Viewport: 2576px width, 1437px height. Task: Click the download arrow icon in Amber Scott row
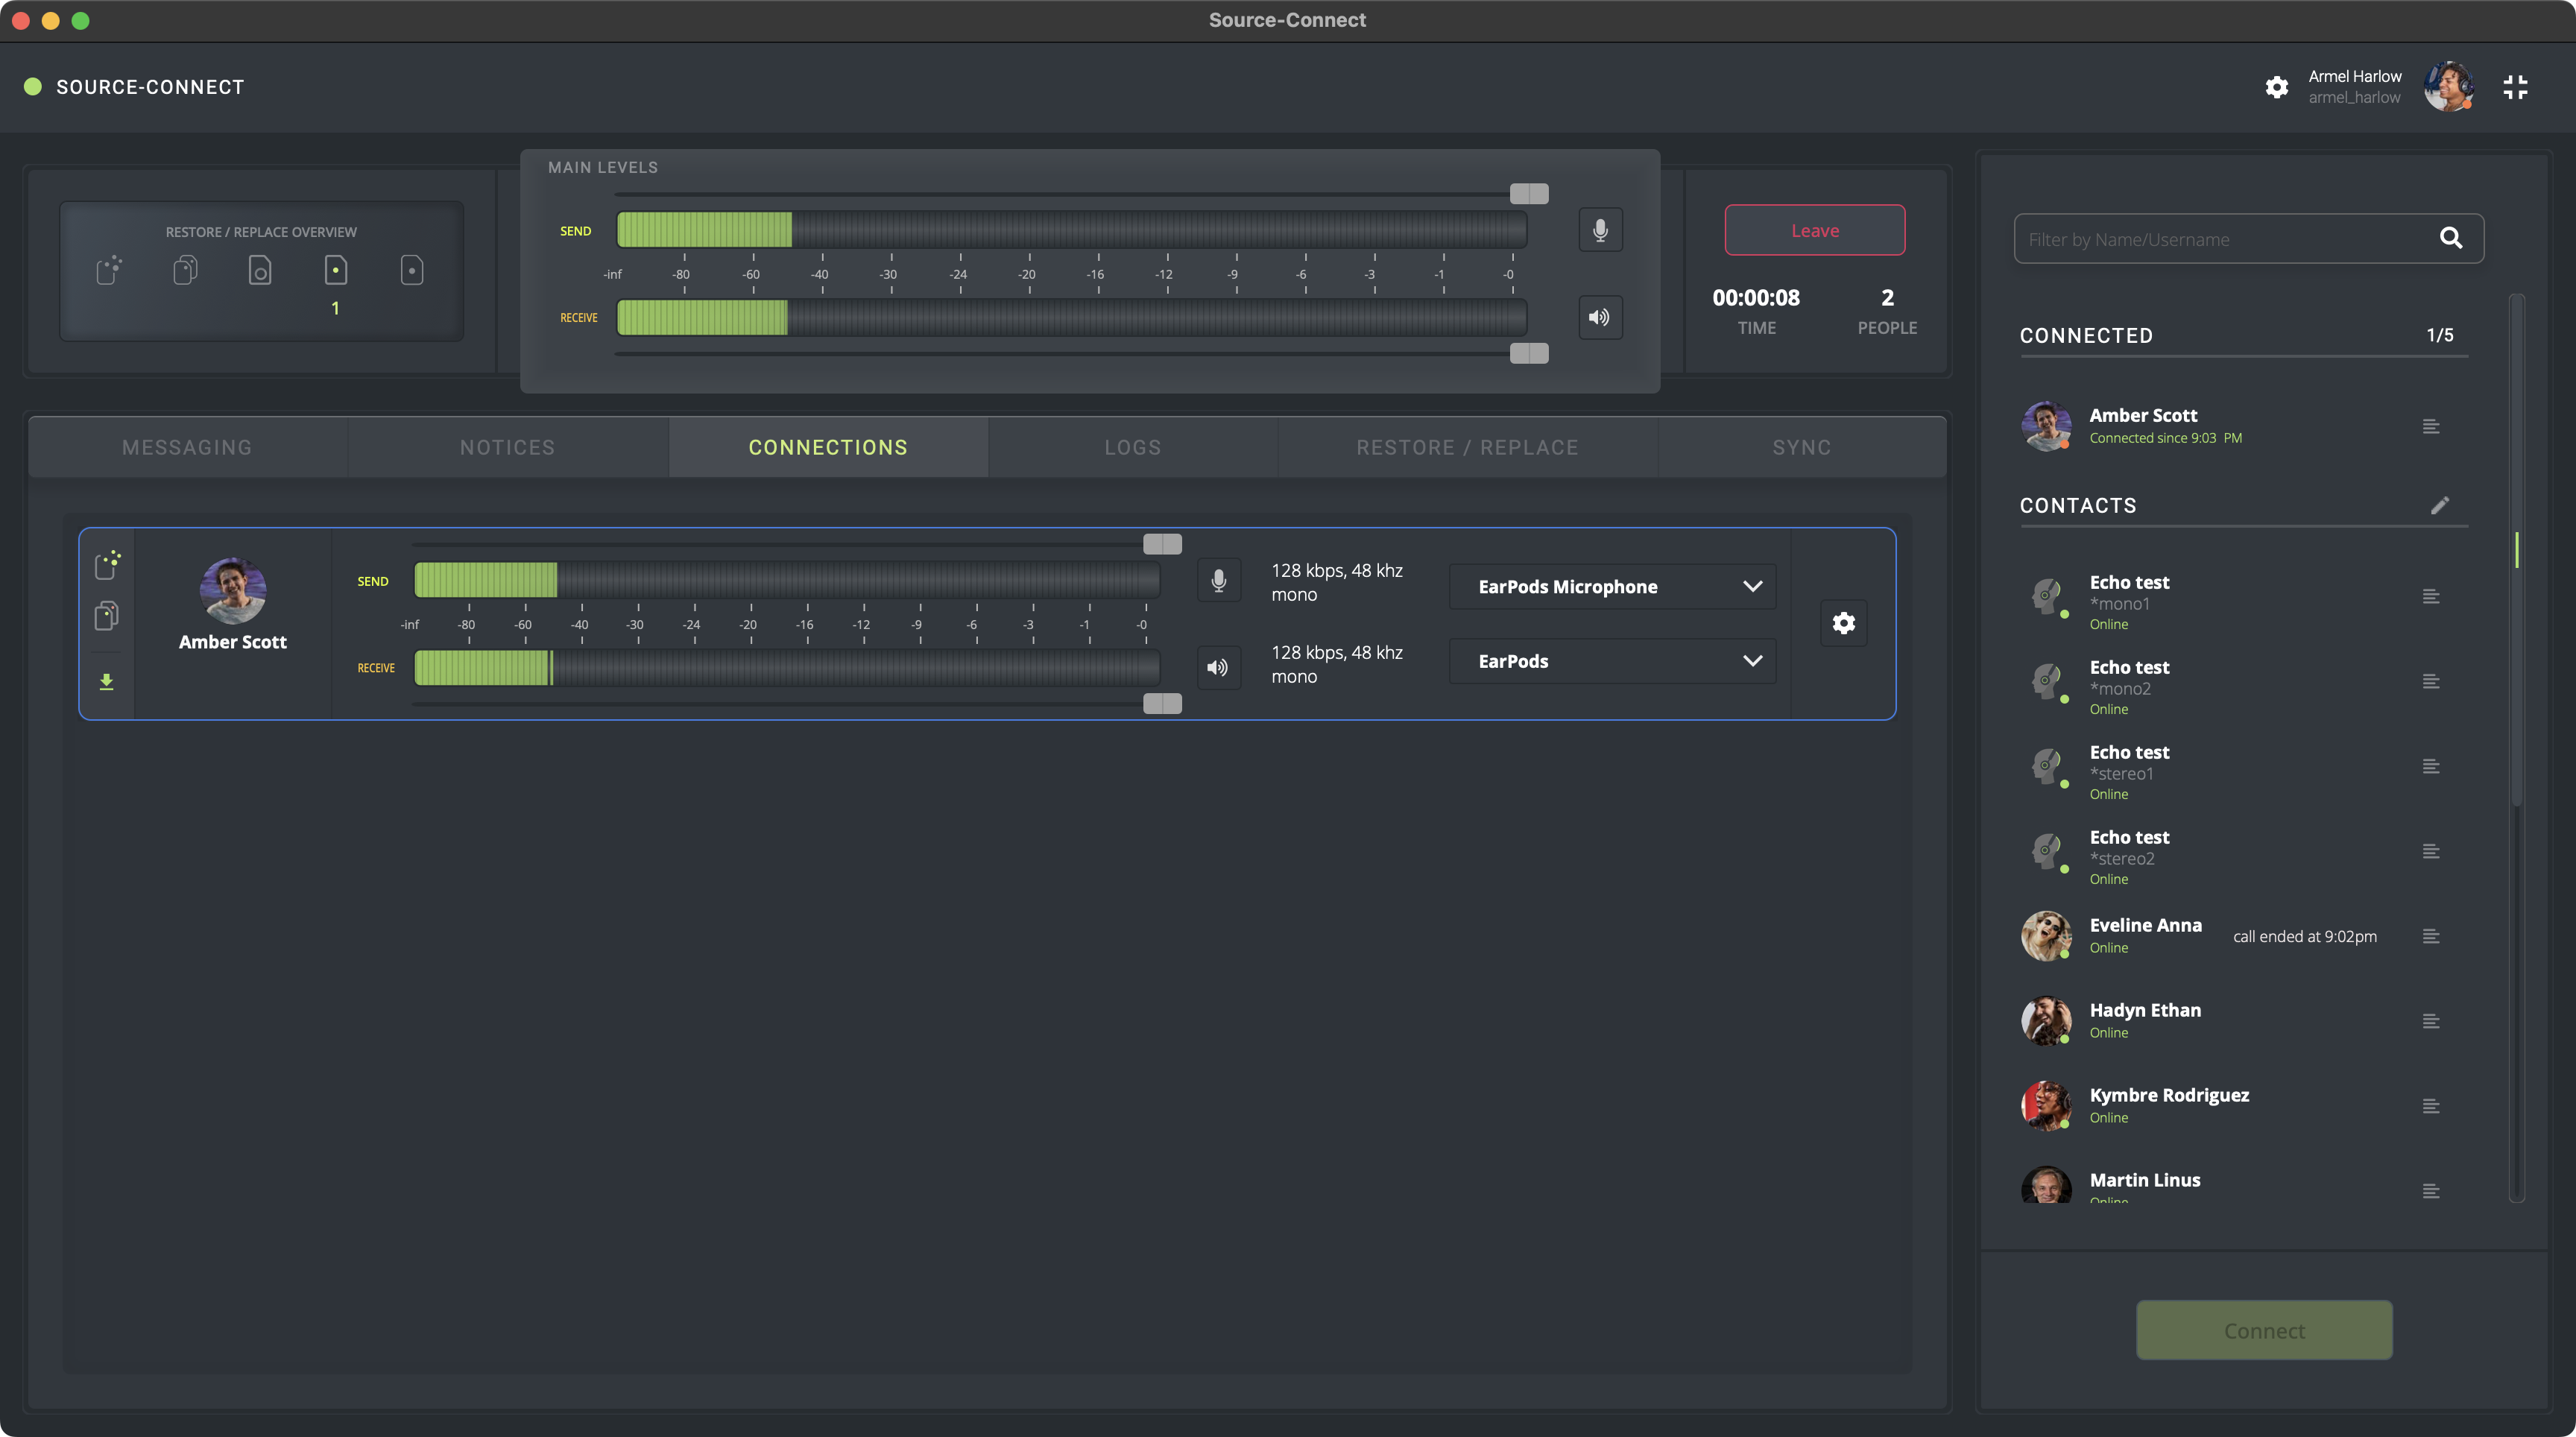(106, 682)
